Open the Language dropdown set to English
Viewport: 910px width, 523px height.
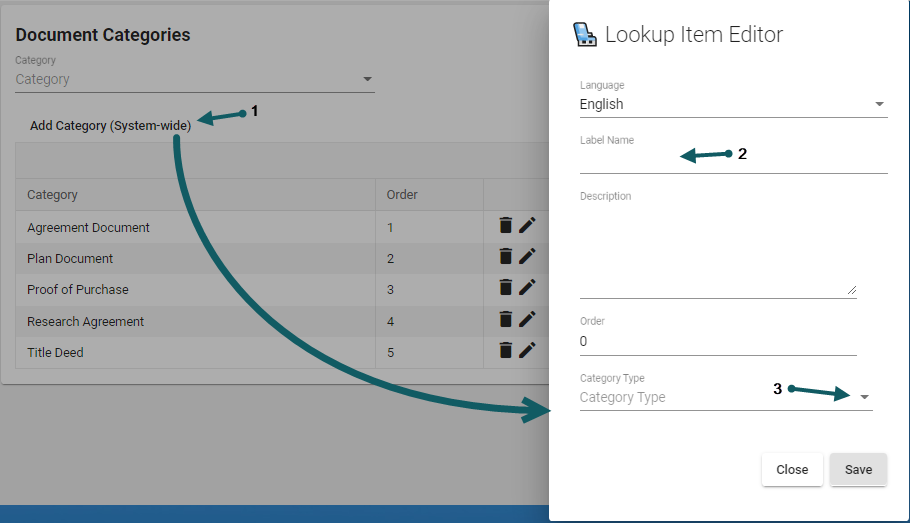tap(732, 104)
